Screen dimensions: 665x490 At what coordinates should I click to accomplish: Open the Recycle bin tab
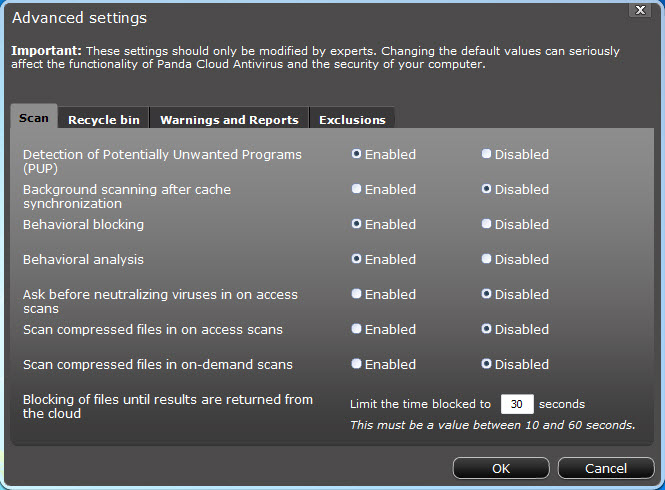click(104, 118)
